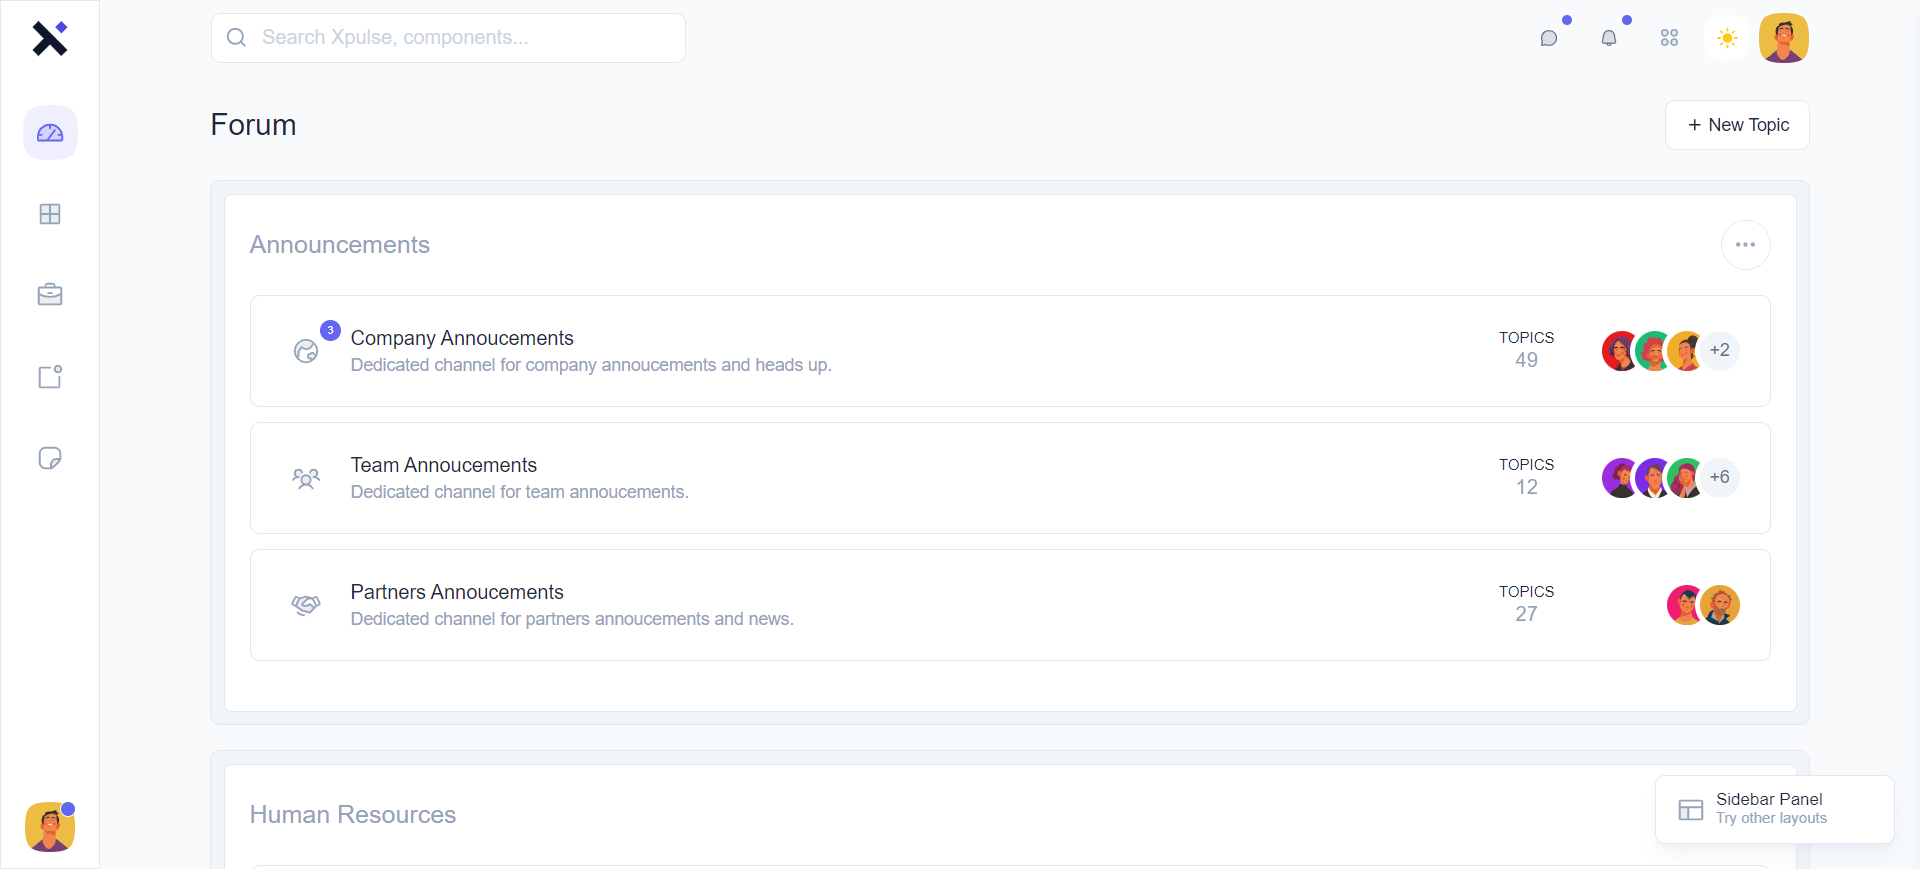Screen dimensions: 1920x869
Task: Open the Company Annoucements channel
Action: click(462, 338)
